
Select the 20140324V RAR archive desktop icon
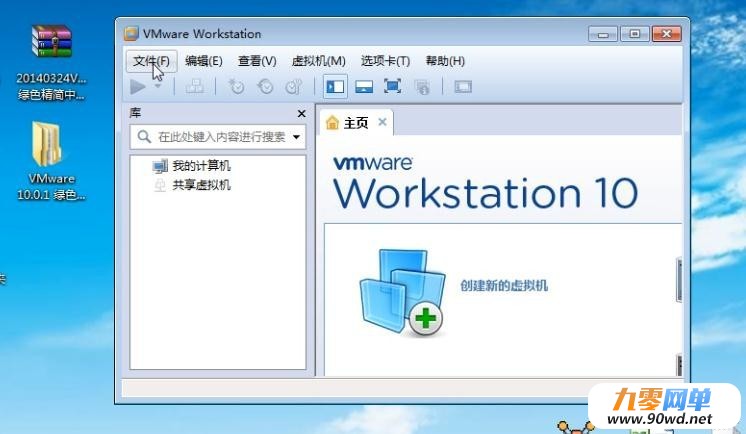51,62
